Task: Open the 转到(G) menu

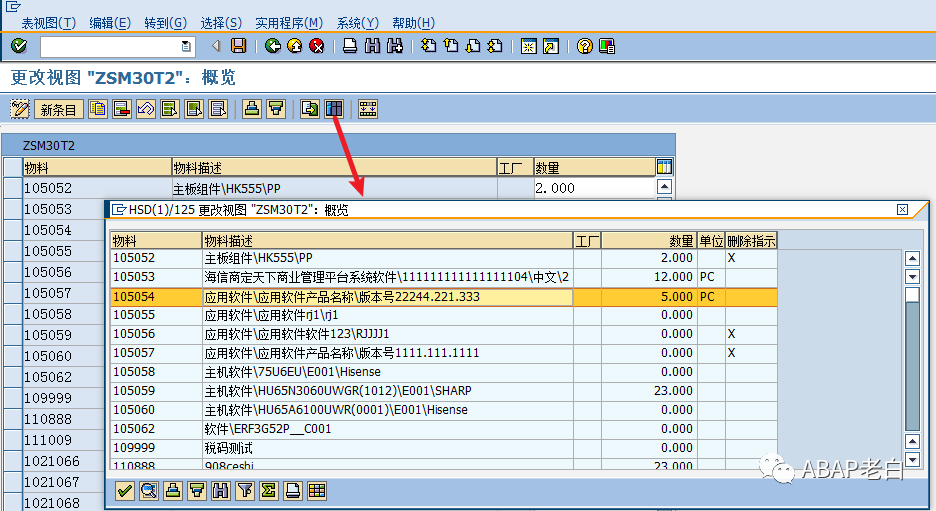Action: tap(165, 23)
